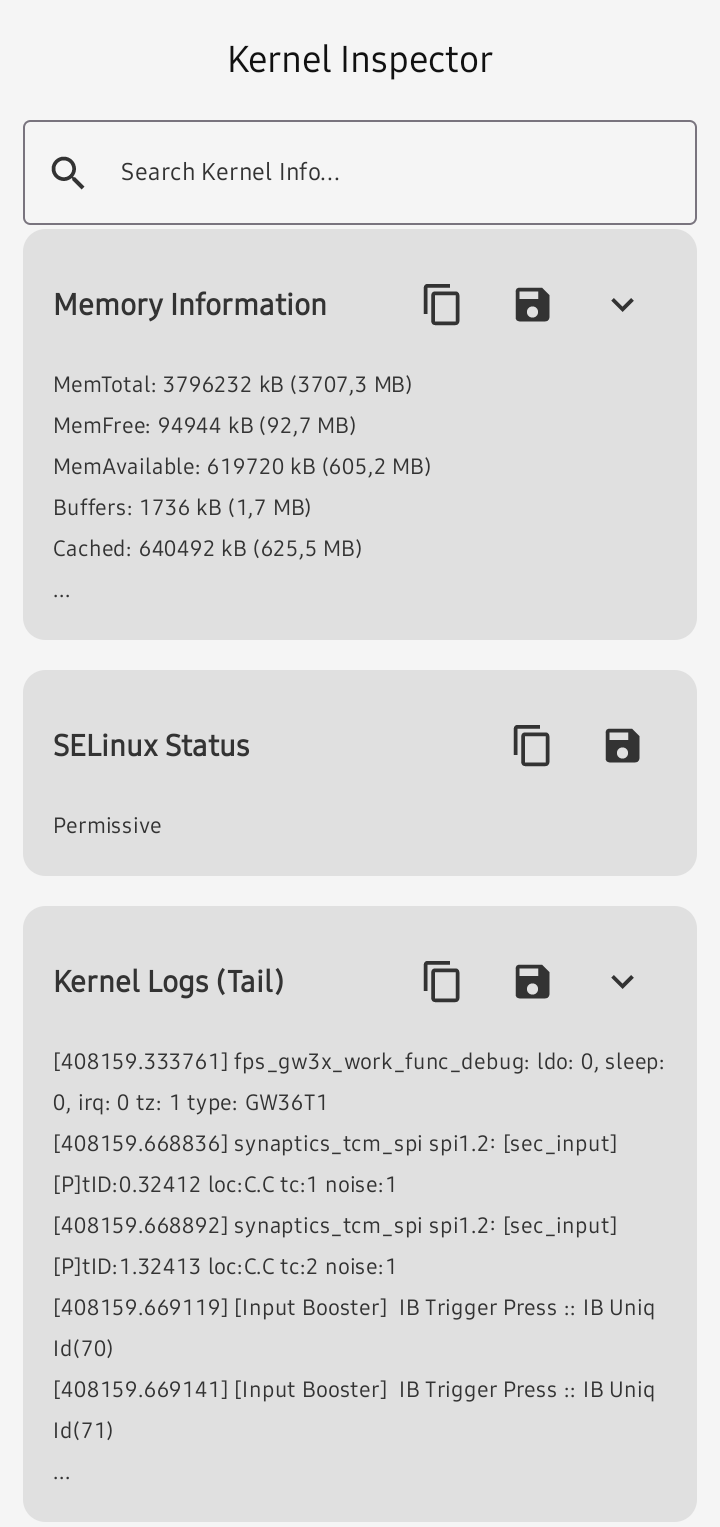The image size is (720, 1527).
Task: Tap the Permissive status text
Action: pyautogui.click(x=107, y=826)
